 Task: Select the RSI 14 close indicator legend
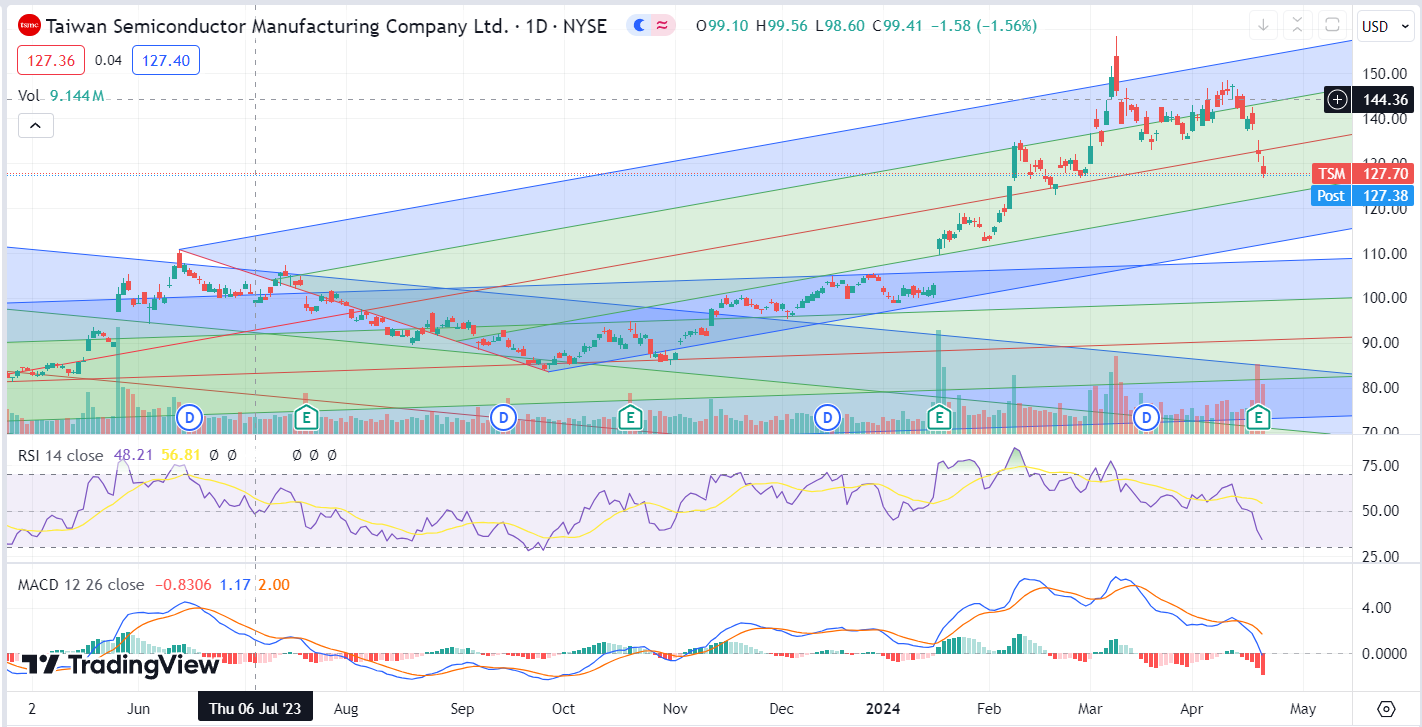coord(60,455)
